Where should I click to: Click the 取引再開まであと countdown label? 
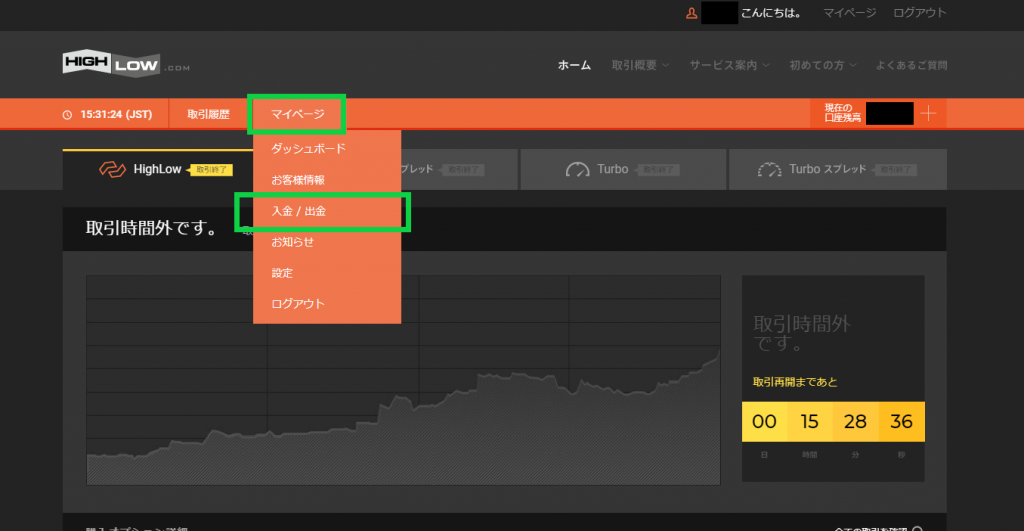[x=795, y=382]
